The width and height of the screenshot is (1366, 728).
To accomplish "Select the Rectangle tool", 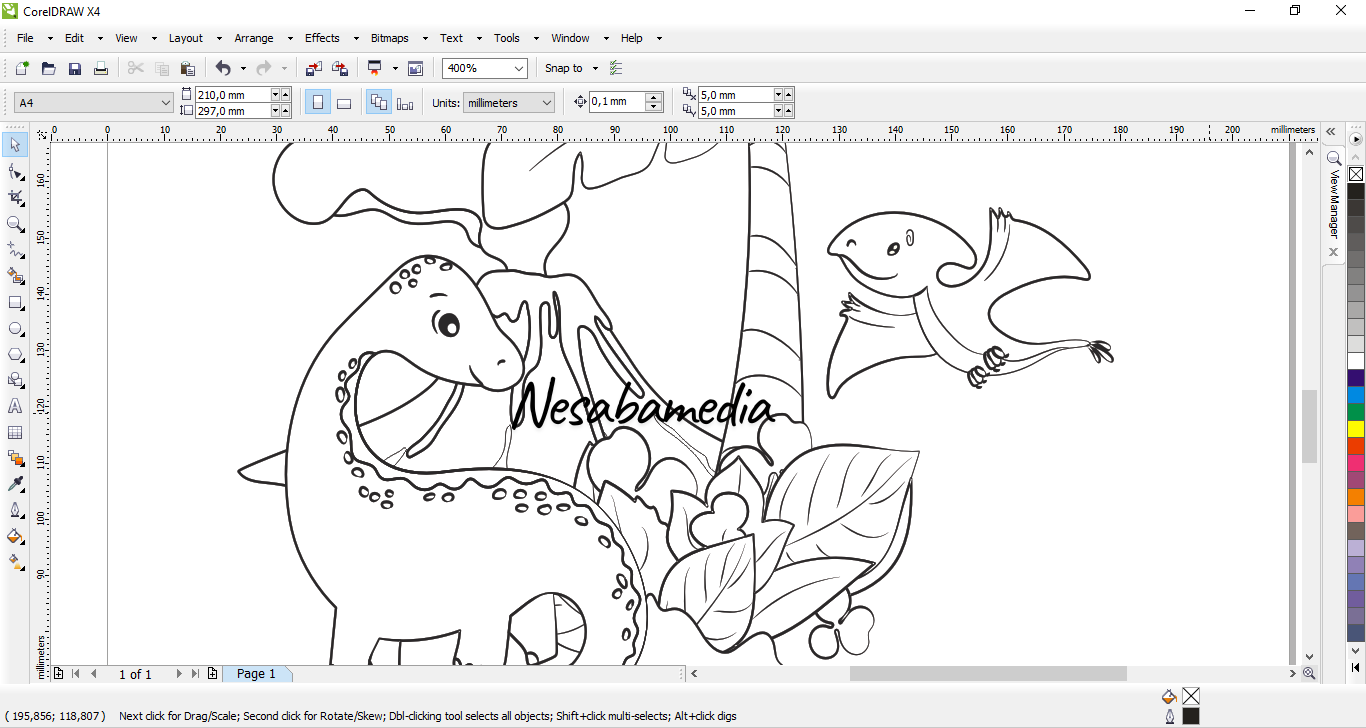I will click(15, 302).
